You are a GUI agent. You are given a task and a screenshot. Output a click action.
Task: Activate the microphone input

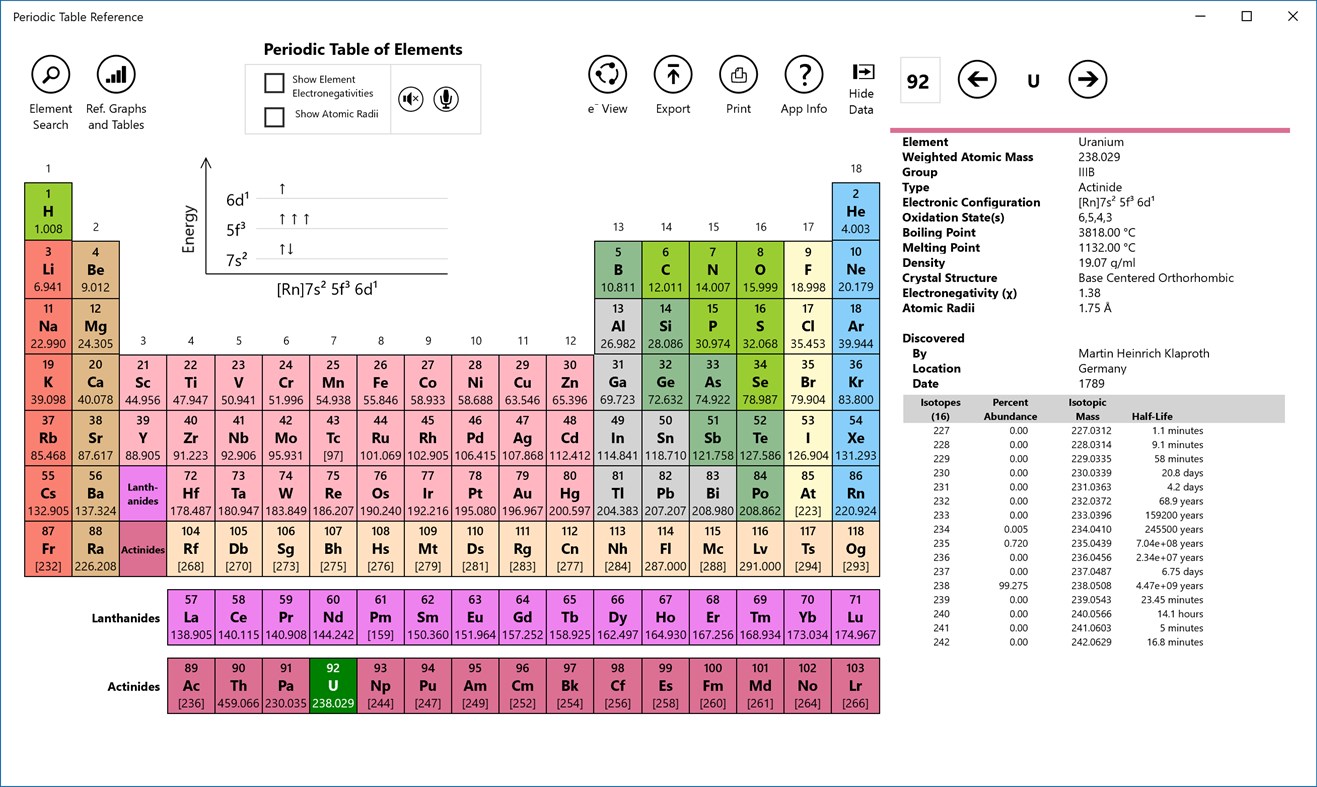[445, 99]
